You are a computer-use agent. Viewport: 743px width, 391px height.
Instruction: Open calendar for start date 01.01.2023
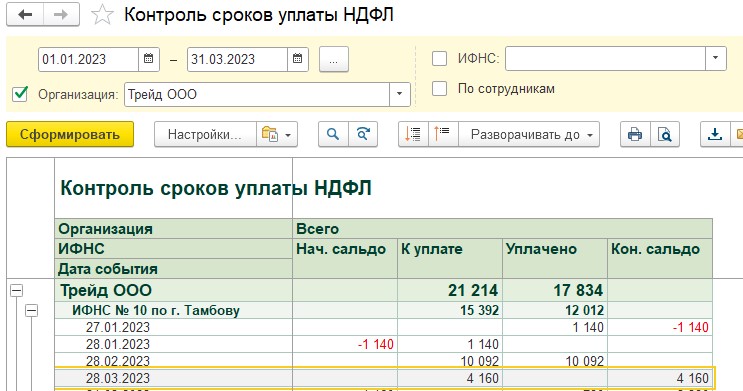[148, 59]
